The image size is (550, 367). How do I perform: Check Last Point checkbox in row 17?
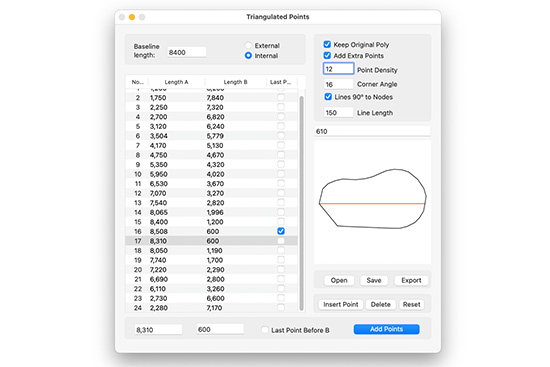281,241
